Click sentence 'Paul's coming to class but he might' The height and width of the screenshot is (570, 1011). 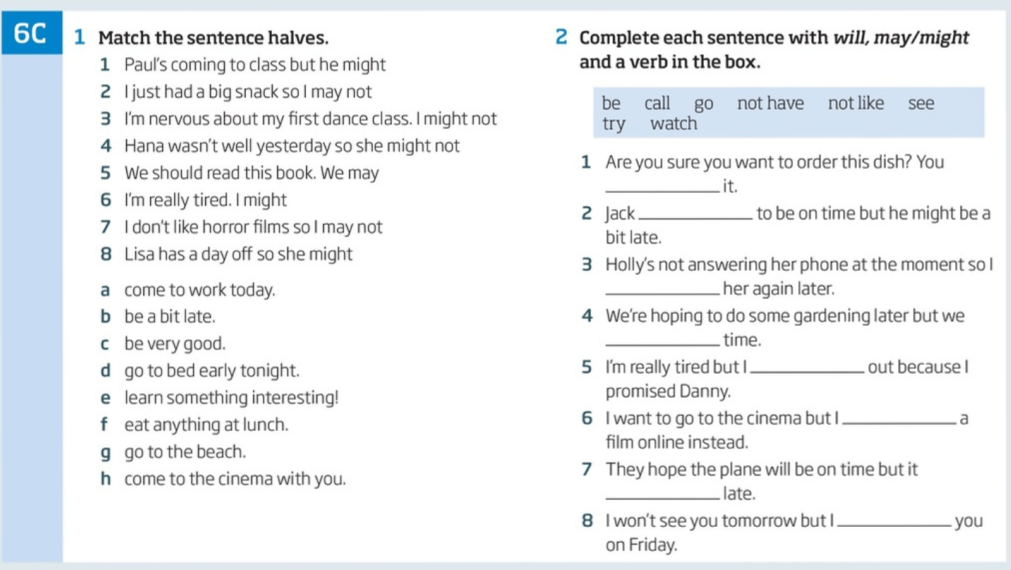click(x=255, y=64)
